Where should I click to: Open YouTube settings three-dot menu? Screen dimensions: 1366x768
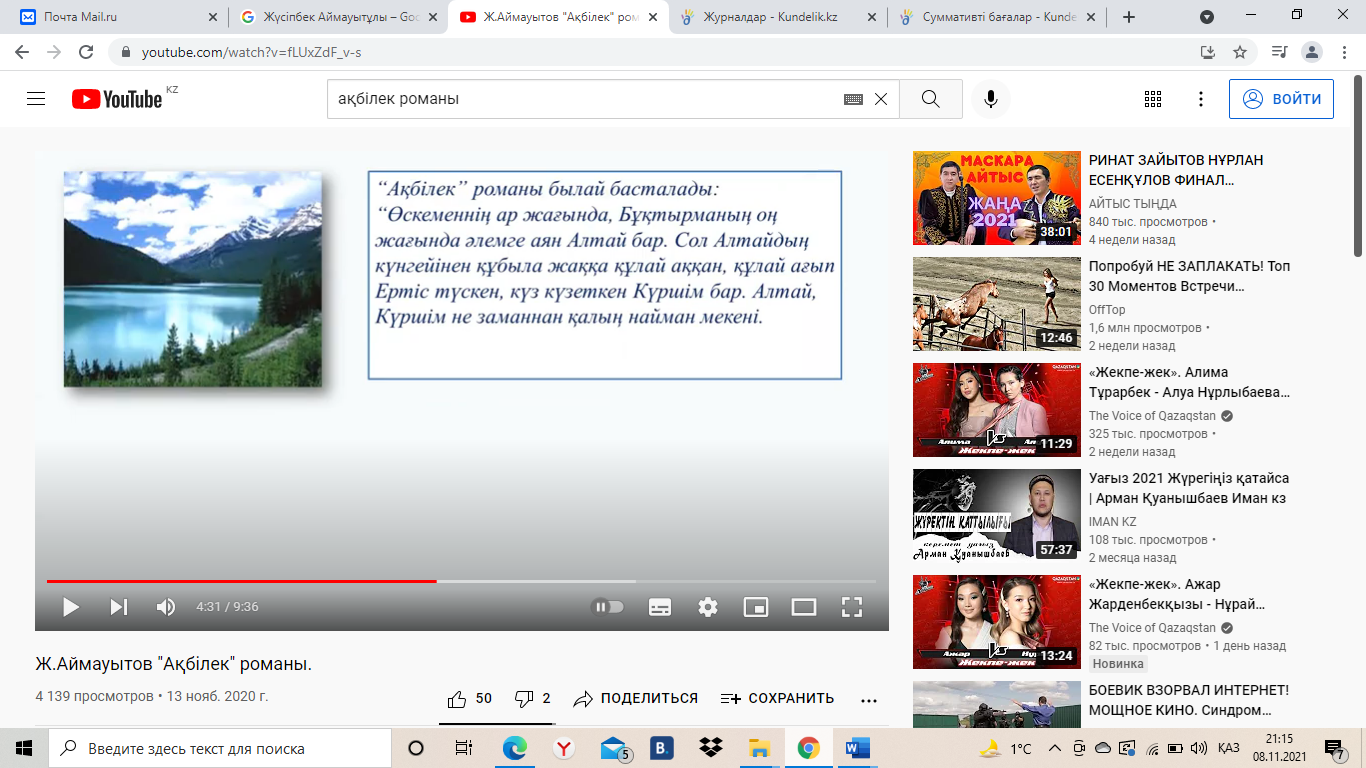click(1201, 99)
